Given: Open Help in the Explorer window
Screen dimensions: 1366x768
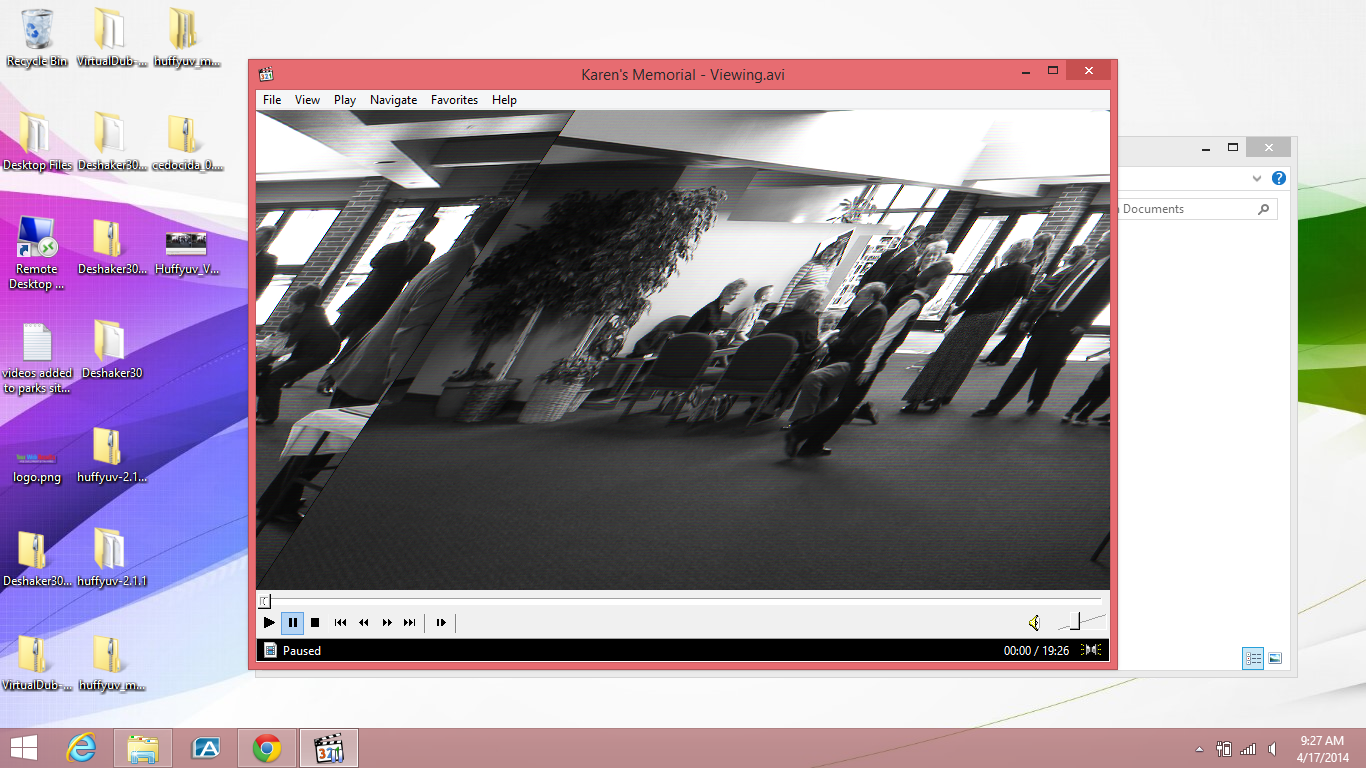Looking at the screenshot, I should 1278,178.
